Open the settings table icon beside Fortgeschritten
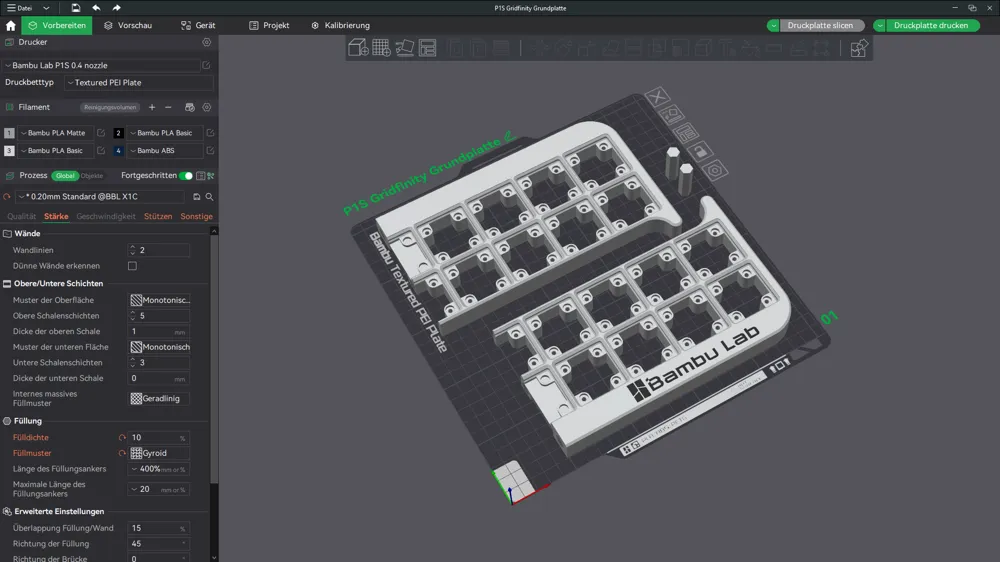Viewport: 1000px width, 562px height. (201, 175)
